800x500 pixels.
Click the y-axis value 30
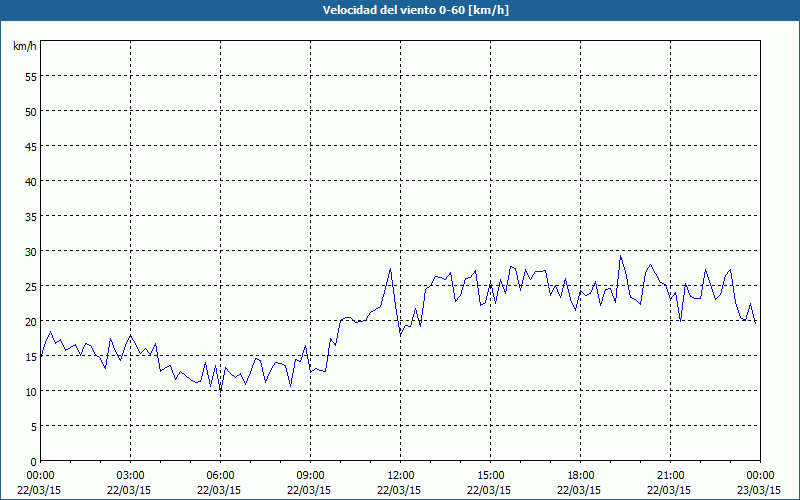coord(31,252)
